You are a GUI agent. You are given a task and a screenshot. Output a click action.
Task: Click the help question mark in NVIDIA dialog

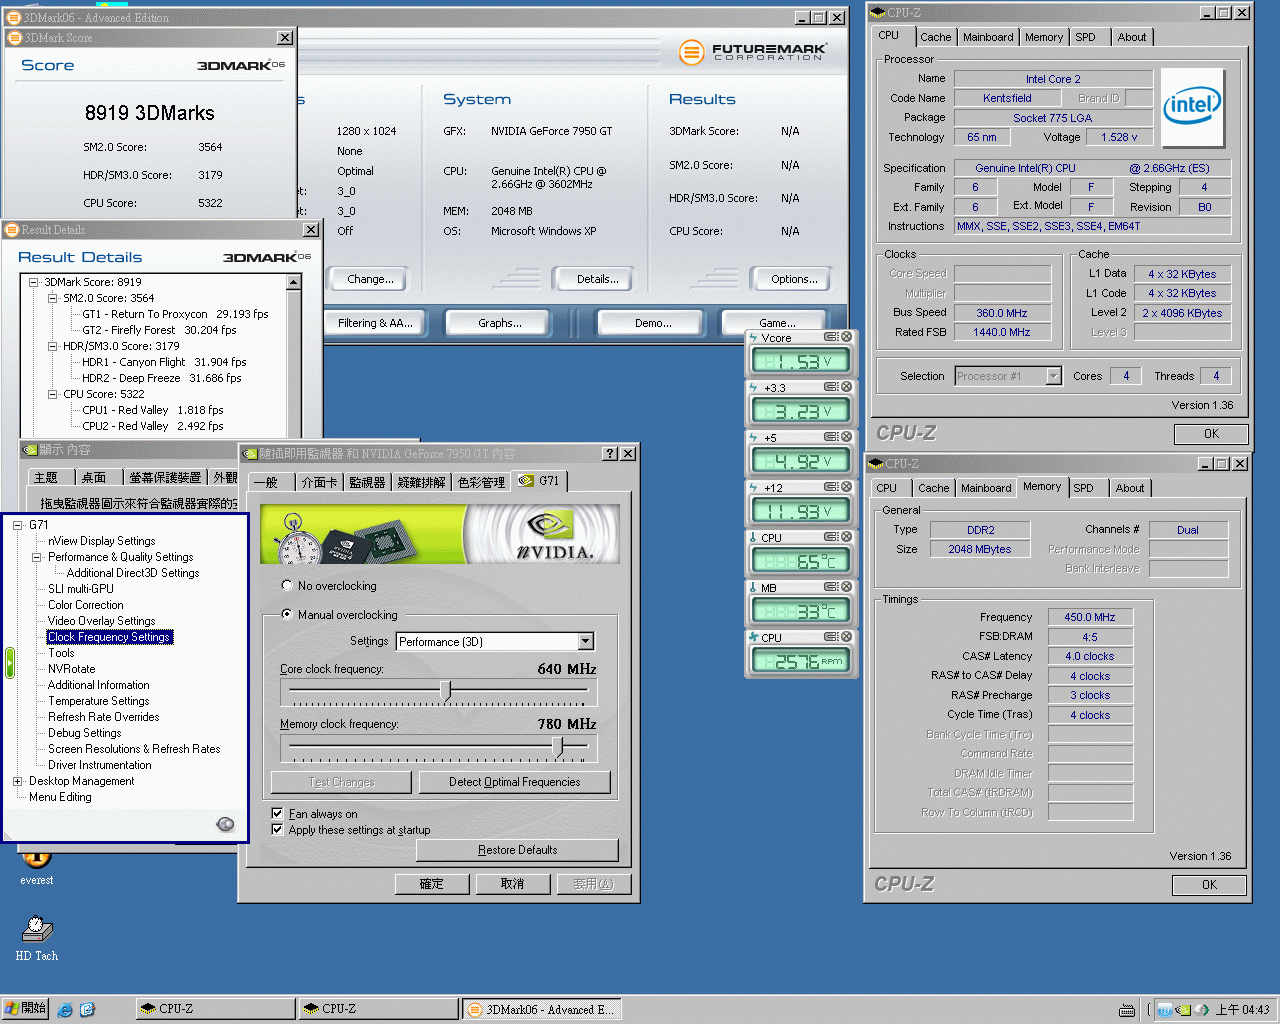click(x=611, y=453)
